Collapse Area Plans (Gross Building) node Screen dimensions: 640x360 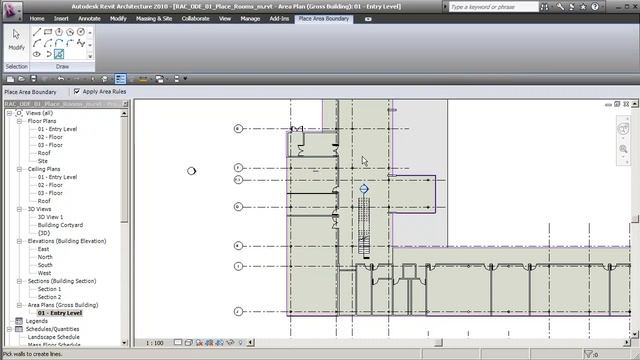19,305
